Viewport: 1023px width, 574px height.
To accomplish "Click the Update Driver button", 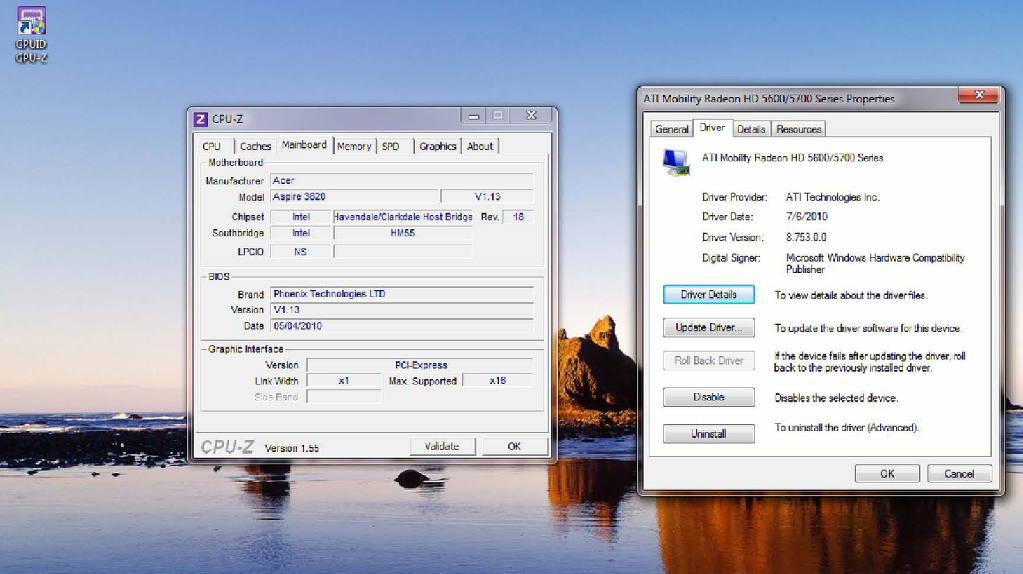I will 709,327.
